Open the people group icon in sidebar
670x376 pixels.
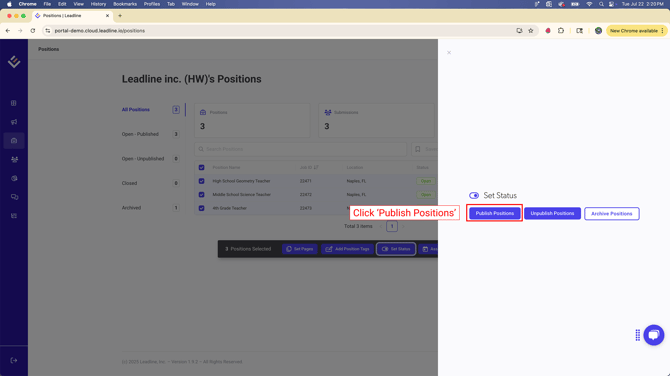point(14,159)
